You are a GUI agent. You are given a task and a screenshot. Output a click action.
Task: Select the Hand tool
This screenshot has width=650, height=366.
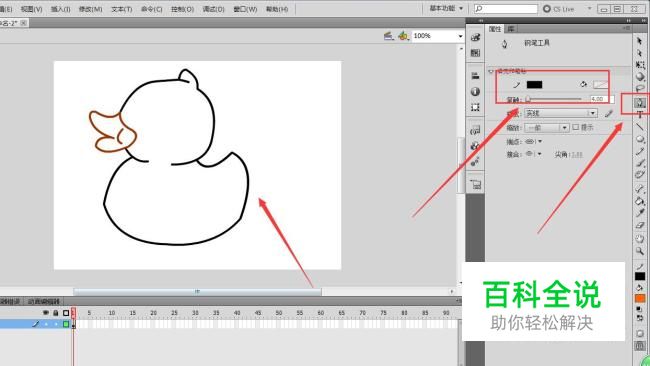(x=640, y=239)
